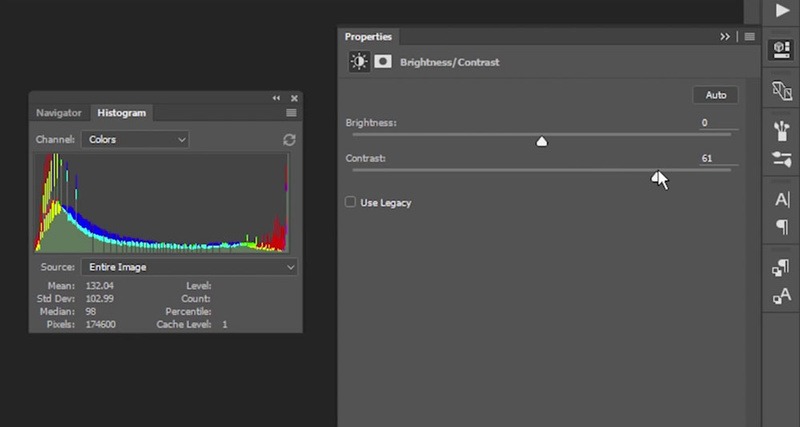Open the Character Styles panel icon

click(x=782, y=296)
